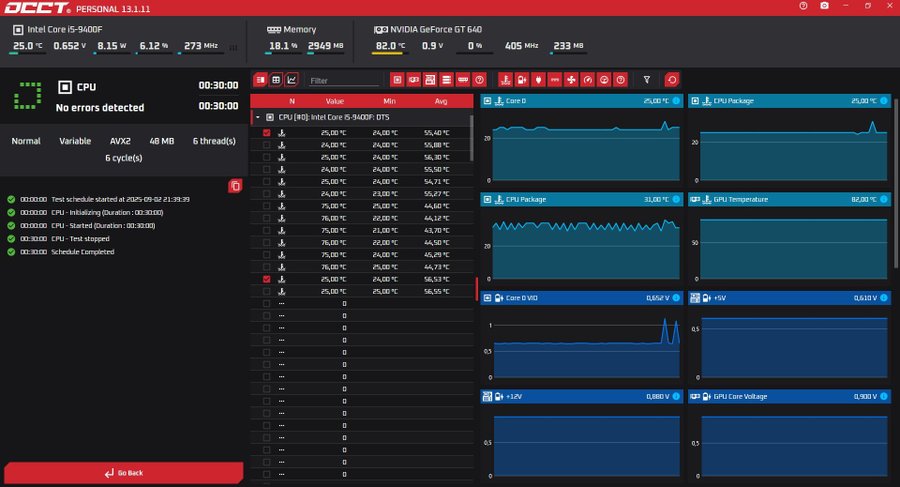Click the 'Test schedule started' log entry
Screen dimensions: 900x487
click(x=121, y=199)
